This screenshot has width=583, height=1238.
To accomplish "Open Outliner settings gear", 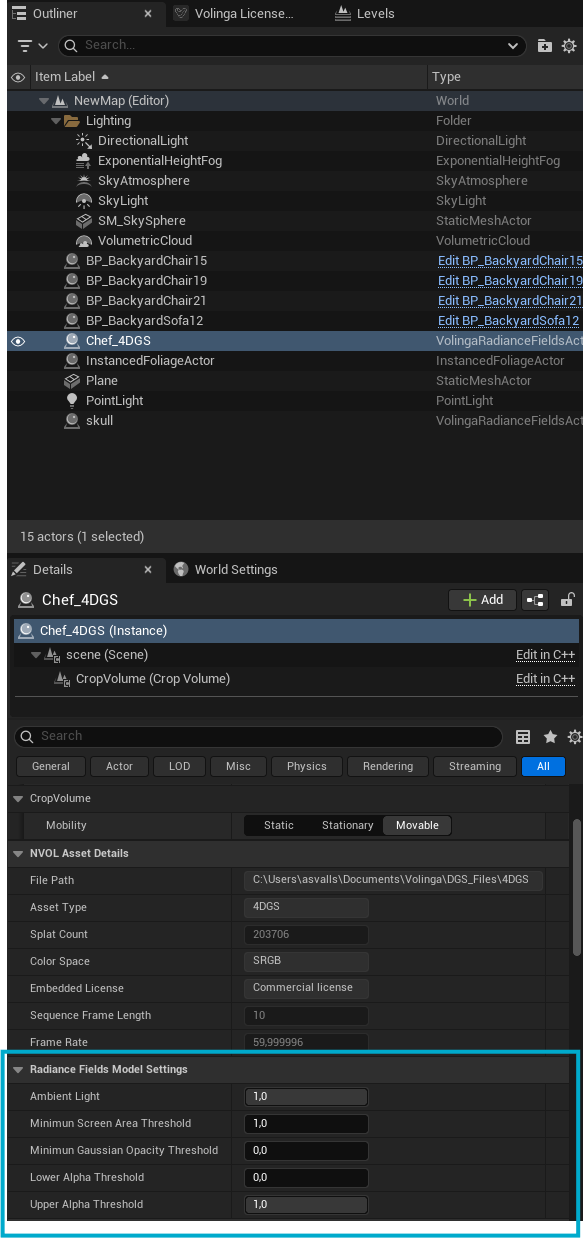I will pos(569,46).
